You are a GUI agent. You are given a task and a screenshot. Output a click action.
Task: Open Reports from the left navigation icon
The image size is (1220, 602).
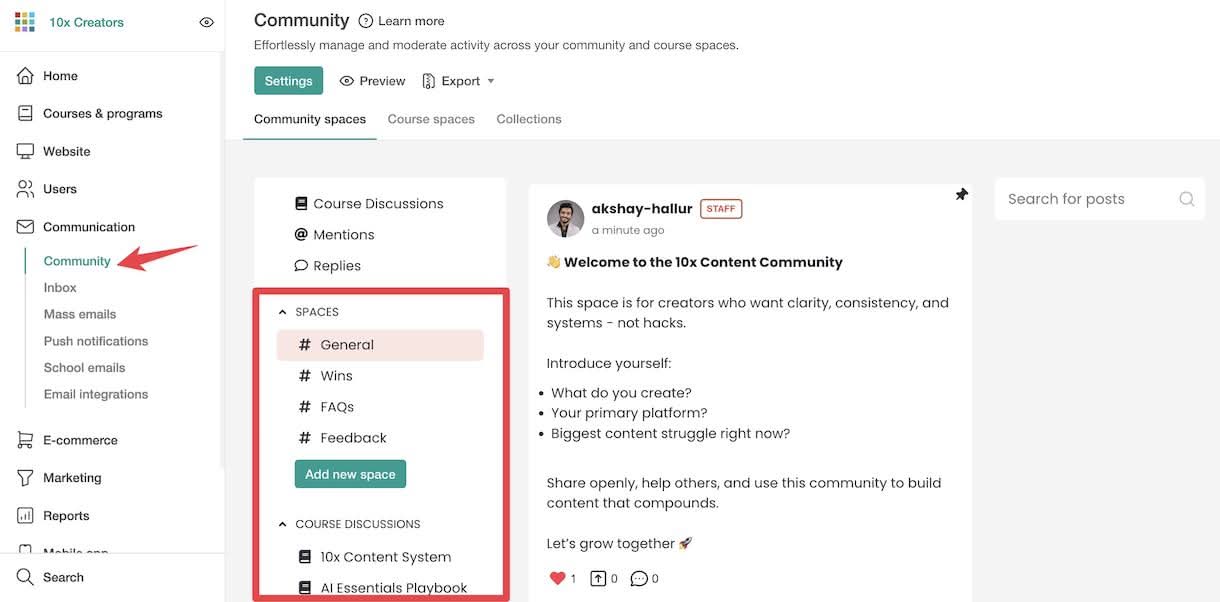click(x=24, y=515)
